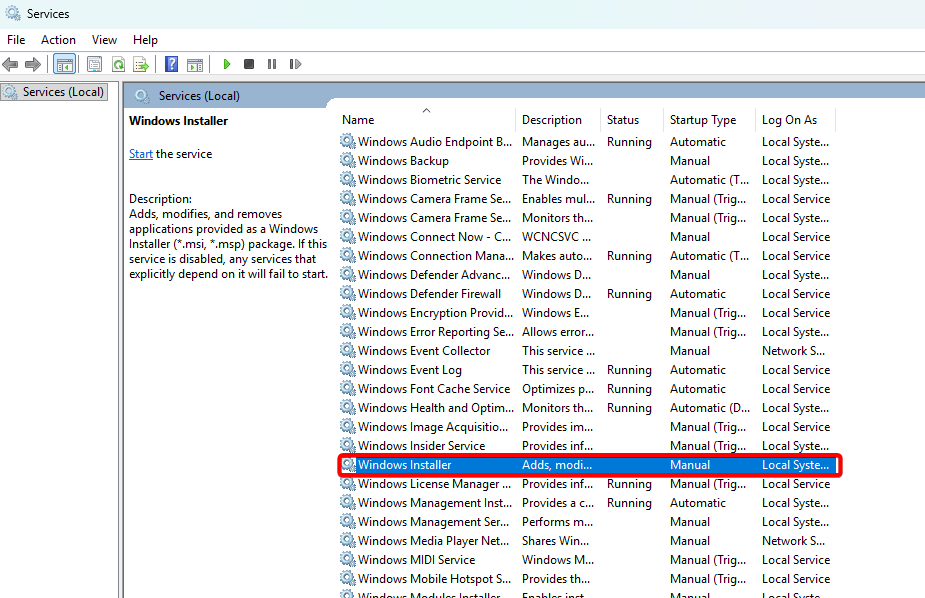Click the Restart Service icon
This screenshot has width=925, height=598.
pyautogui.click(x=295, y=64)
